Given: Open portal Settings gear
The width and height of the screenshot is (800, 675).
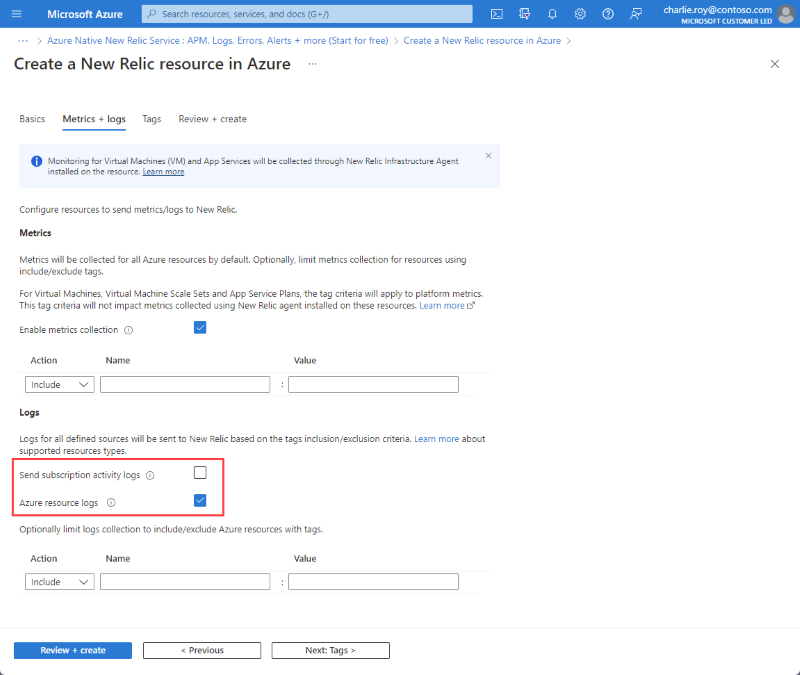Looking at the screenshot, I should (x=580, y=14).
